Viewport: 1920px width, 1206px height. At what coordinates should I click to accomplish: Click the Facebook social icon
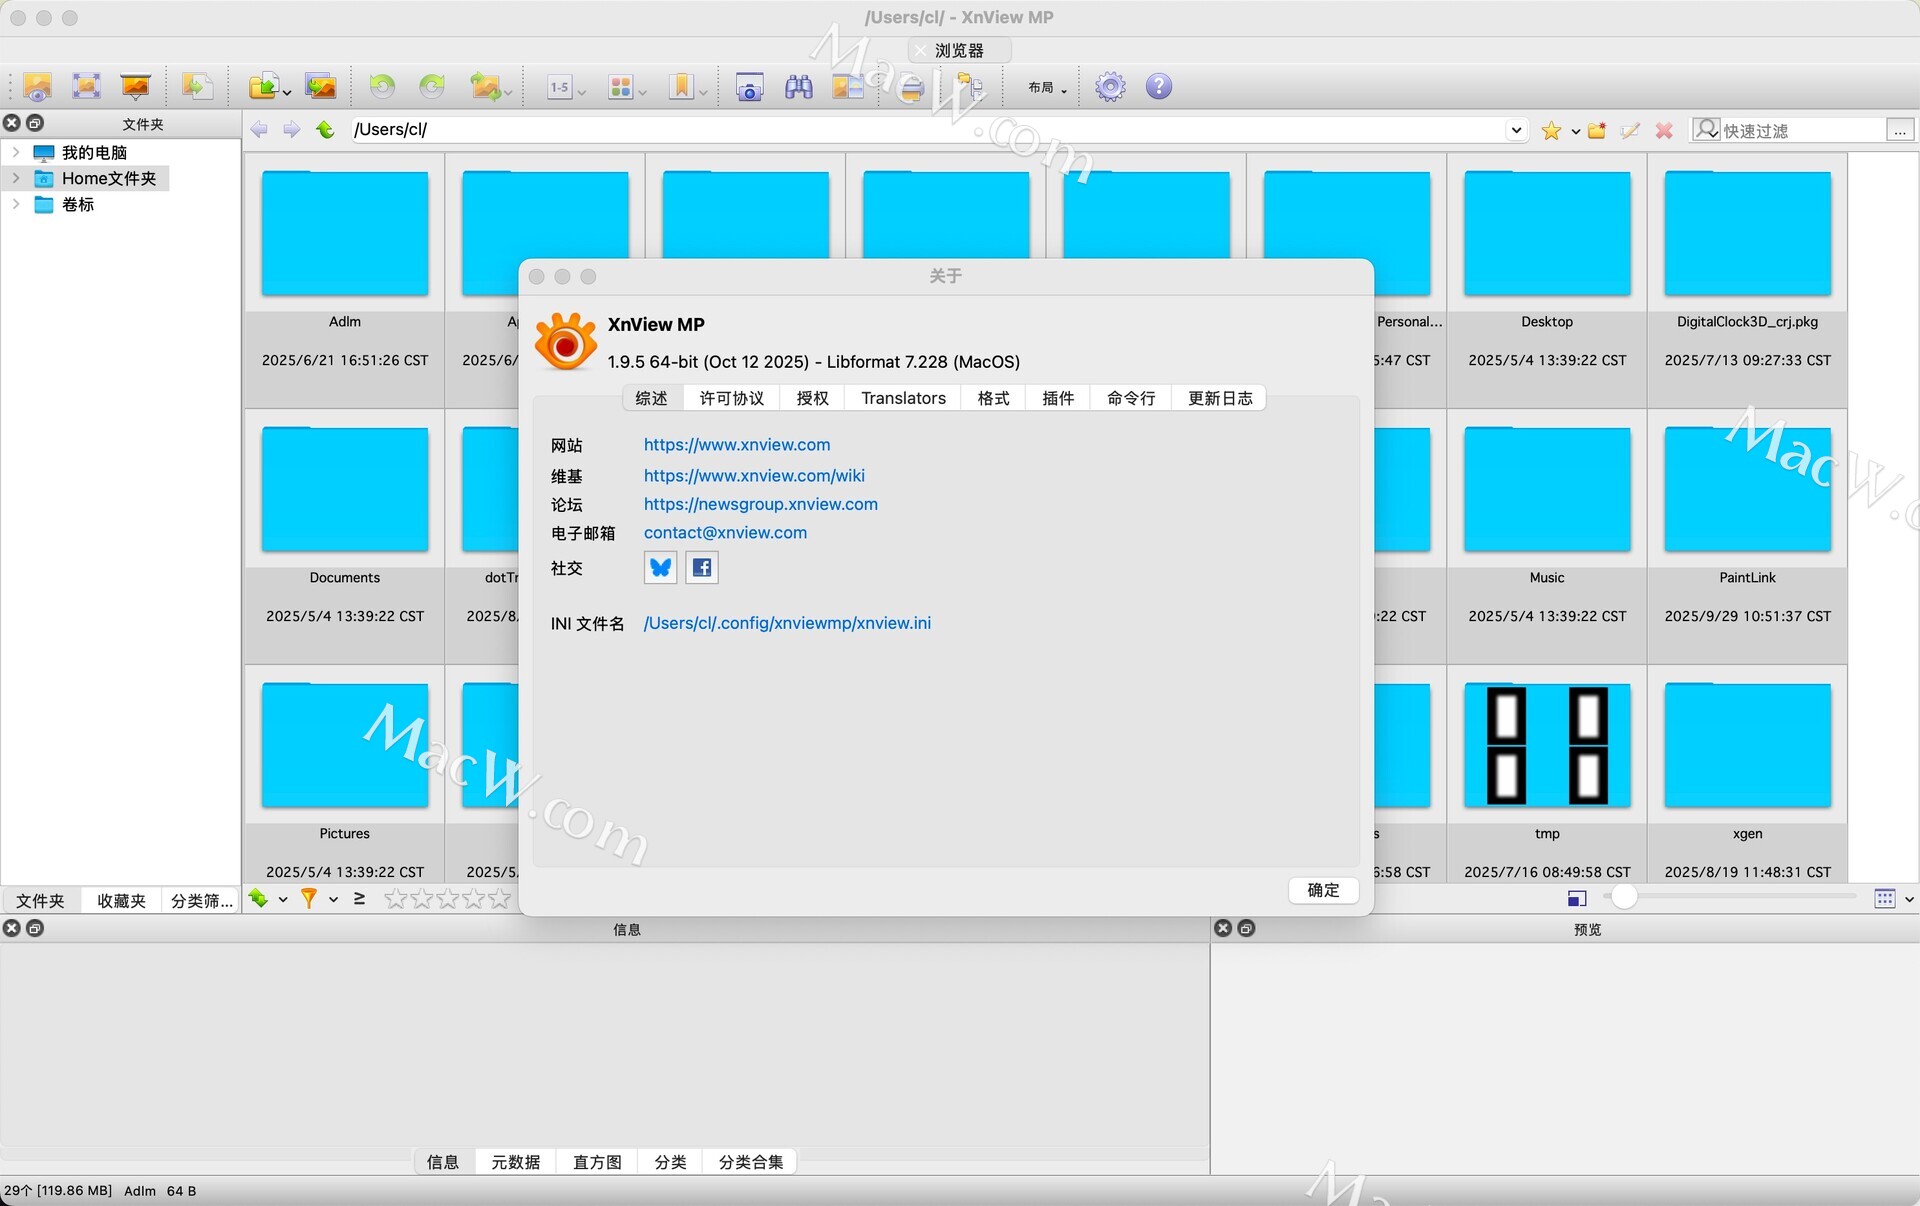(x=702, y=568)
